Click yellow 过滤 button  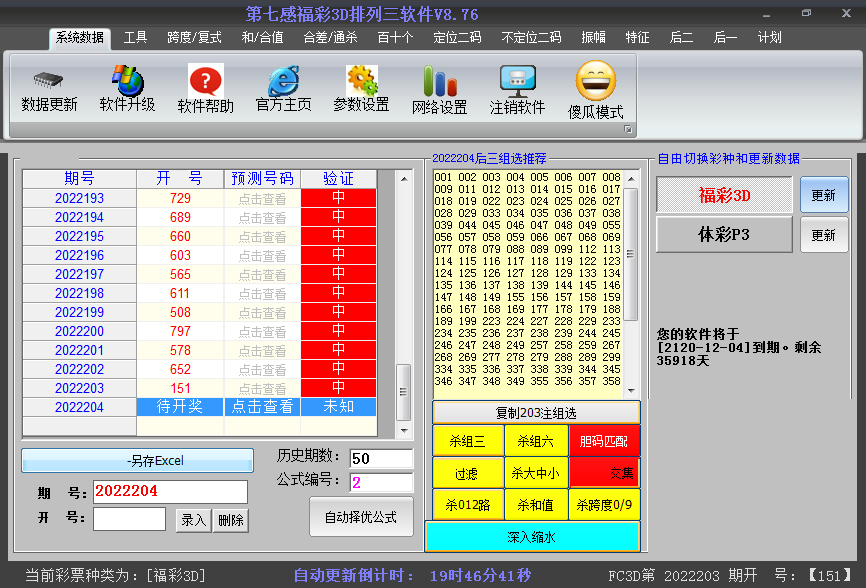468,473
